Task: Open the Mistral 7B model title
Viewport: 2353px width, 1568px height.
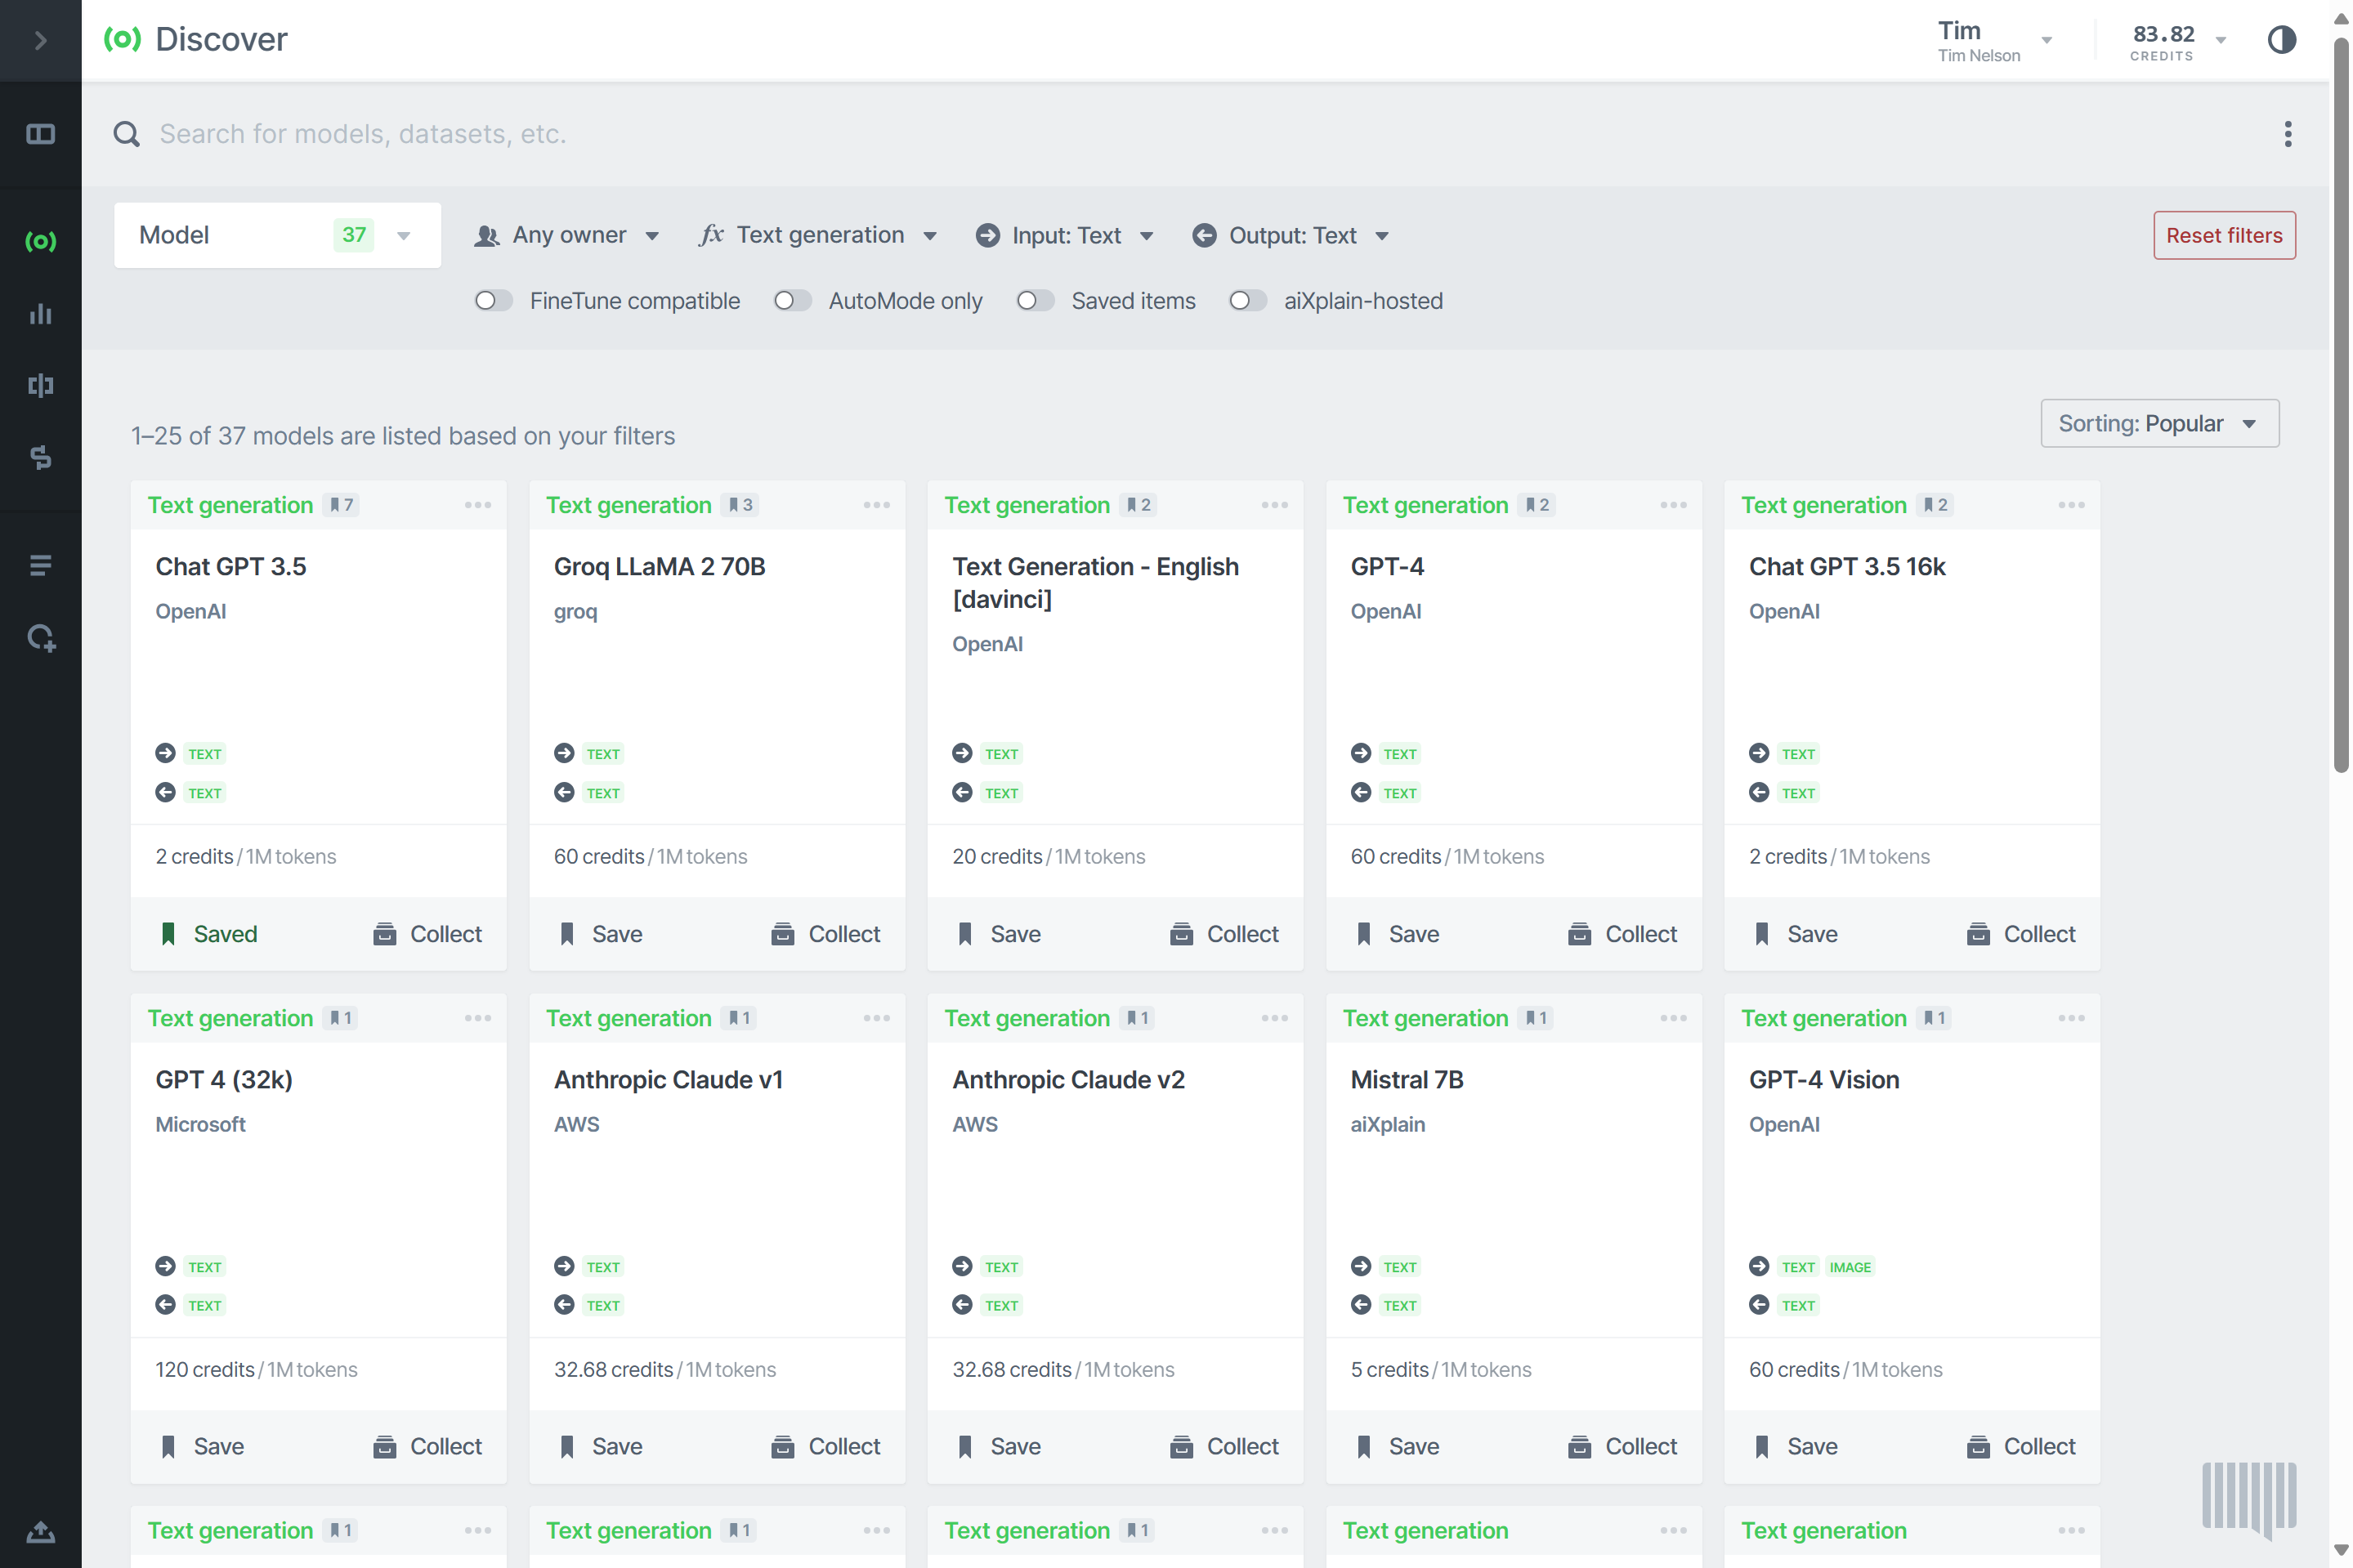Action: 1406,1079
